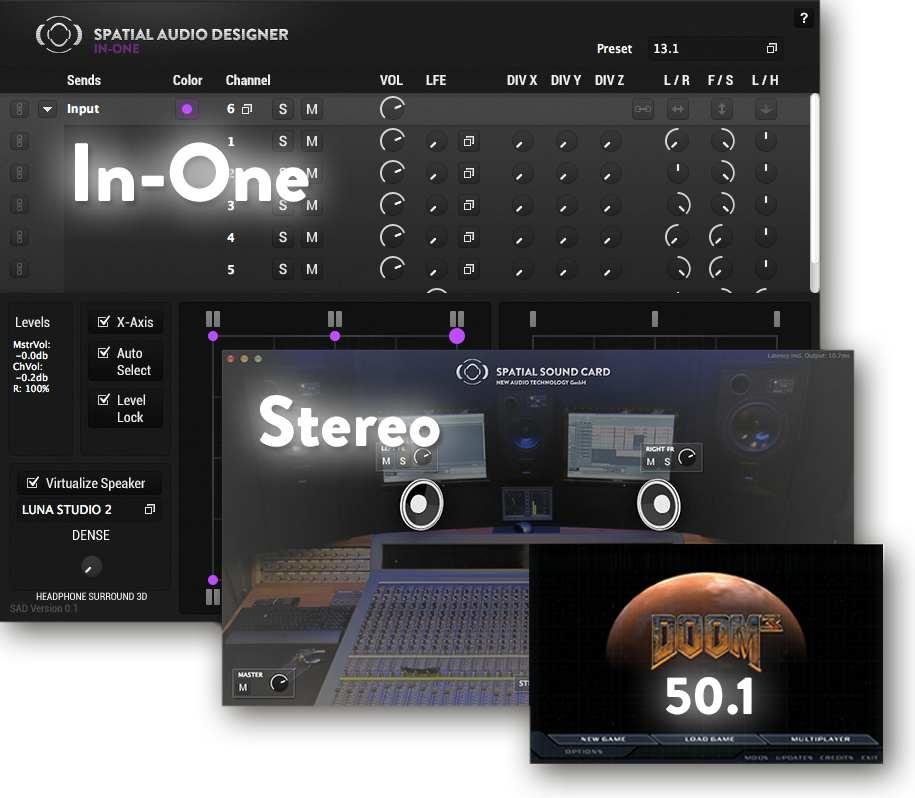Toggle the Level Lock checkbox
This screenshot has height=798, width=915.
[x=104, y=400]
